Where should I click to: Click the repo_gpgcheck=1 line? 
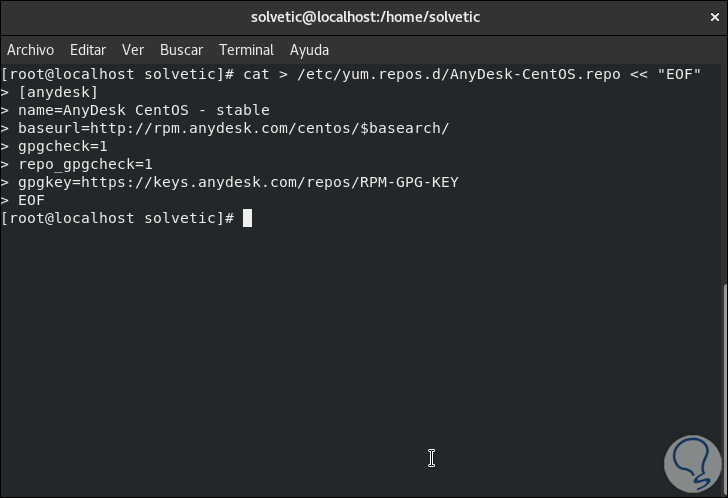point(85,164)
